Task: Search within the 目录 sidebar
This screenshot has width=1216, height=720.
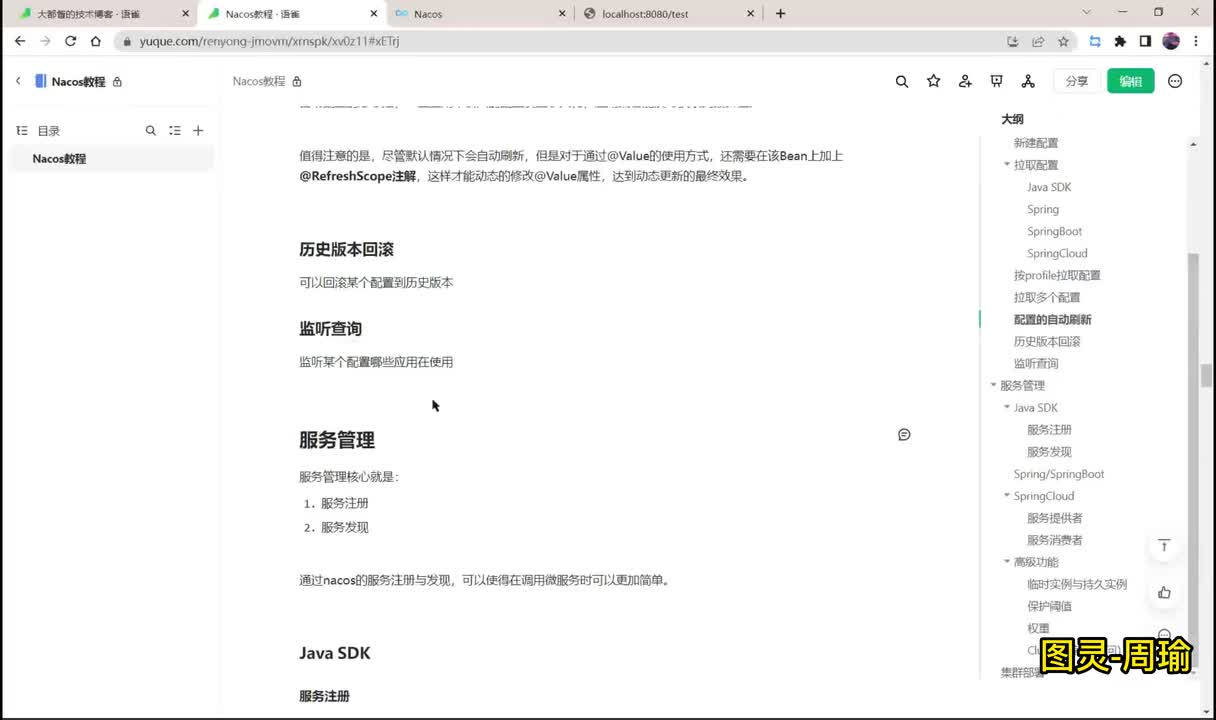Action: coord(151,130)
